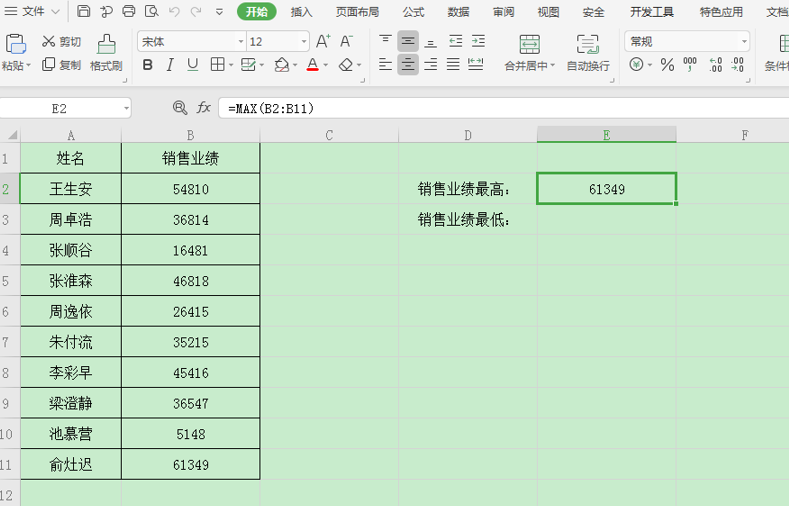Image resolution: width=789 pixels, height=506 pixels.
Task: Select cell containing 销售业绩最低：
Action: pos(468,219)
